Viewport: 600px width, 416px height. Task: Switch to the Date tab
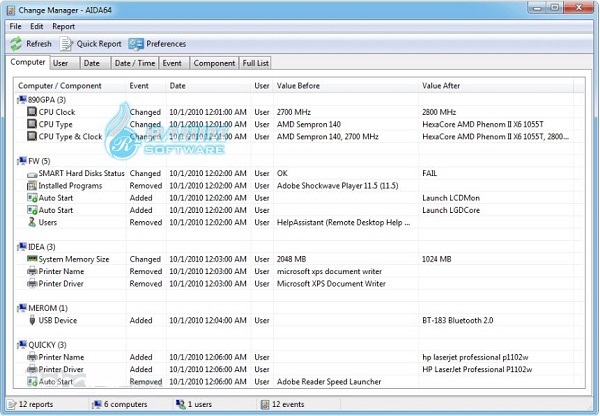95,63
